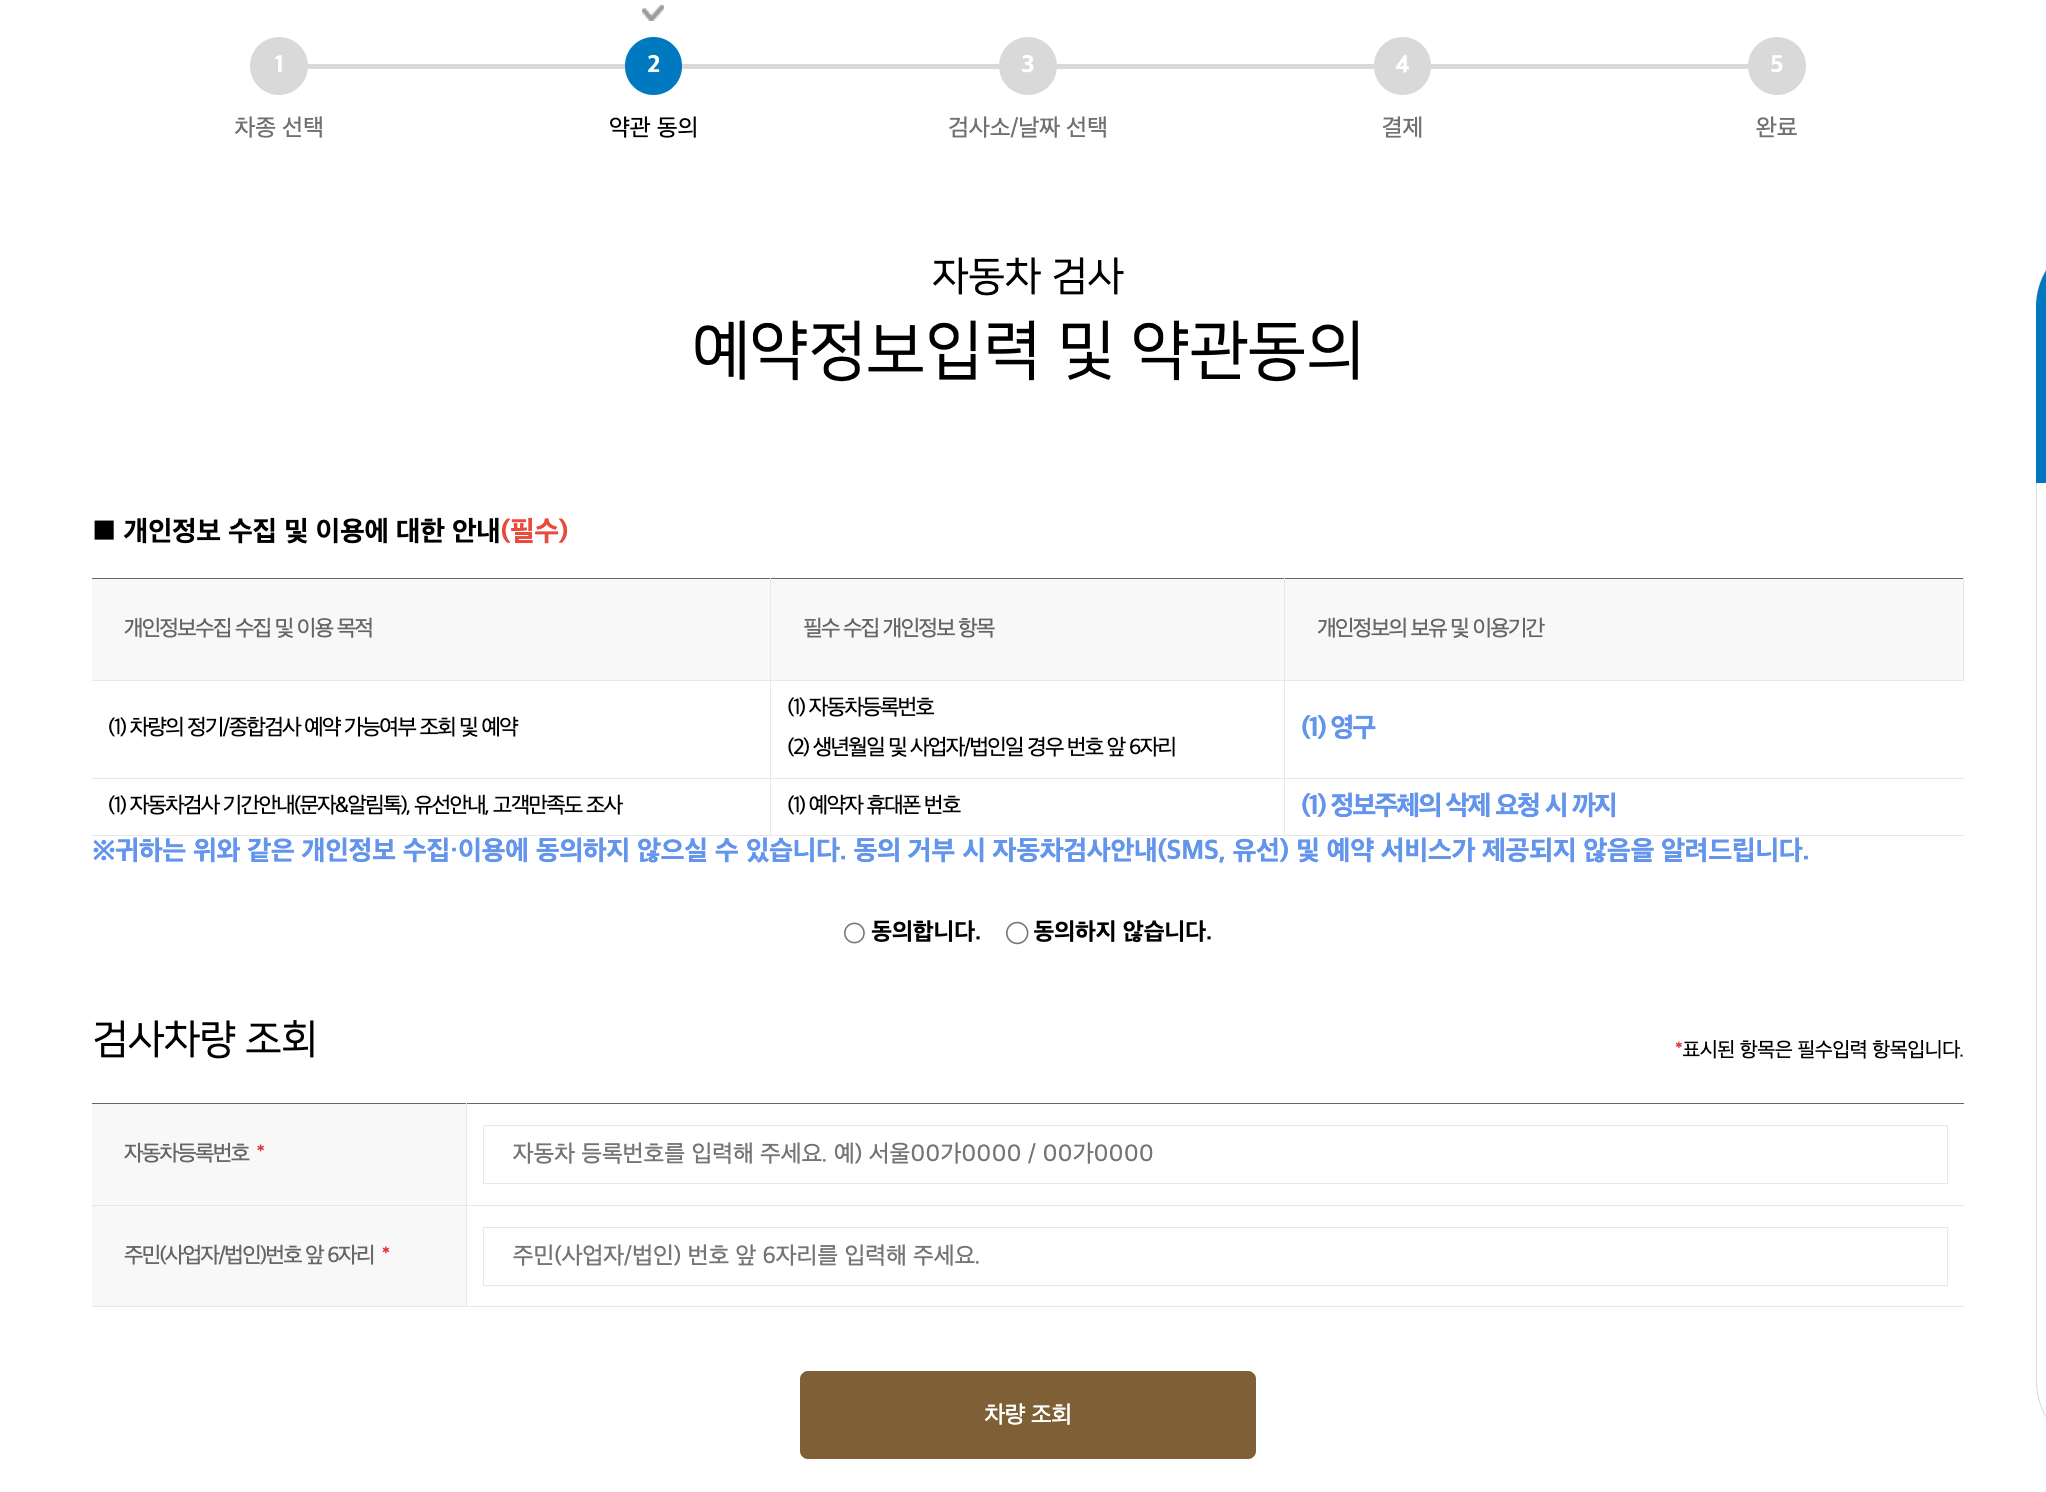The width and height of the screenshot is (2046, 1492).
Task: Select the 동의합니다 radio button
Action: [x=854, y=933]
